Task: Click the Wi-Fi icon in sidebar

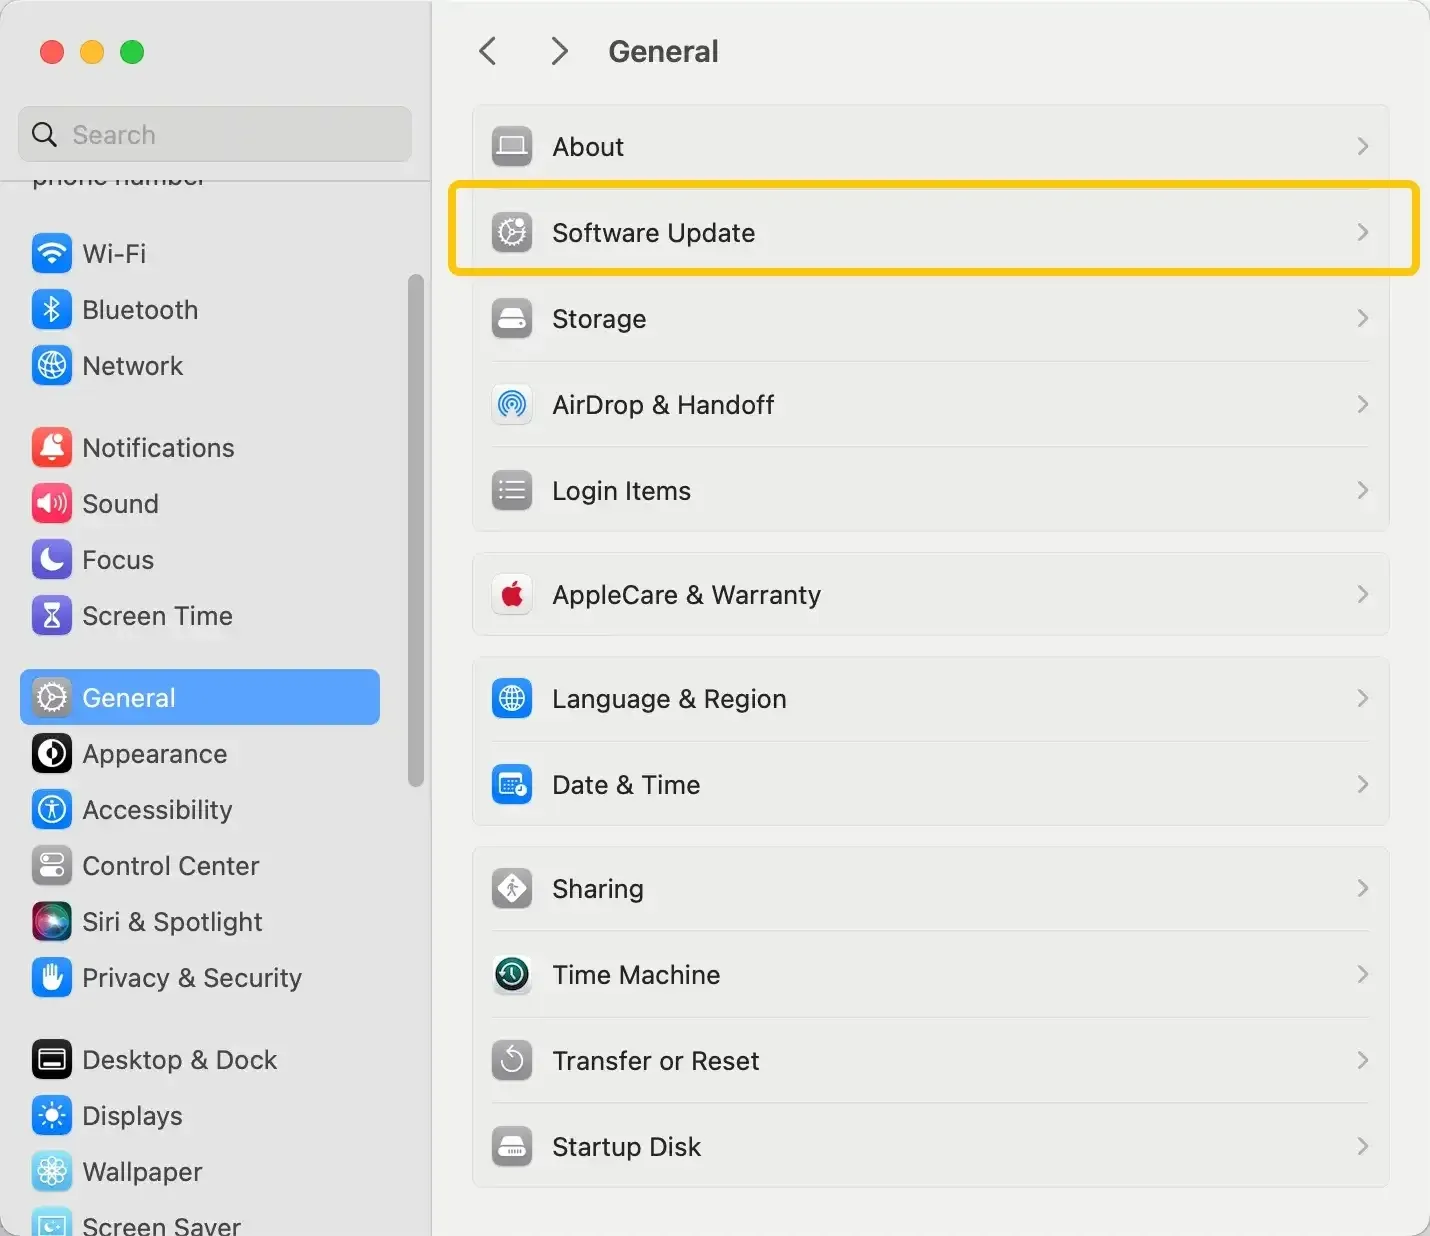Action: 51,253
